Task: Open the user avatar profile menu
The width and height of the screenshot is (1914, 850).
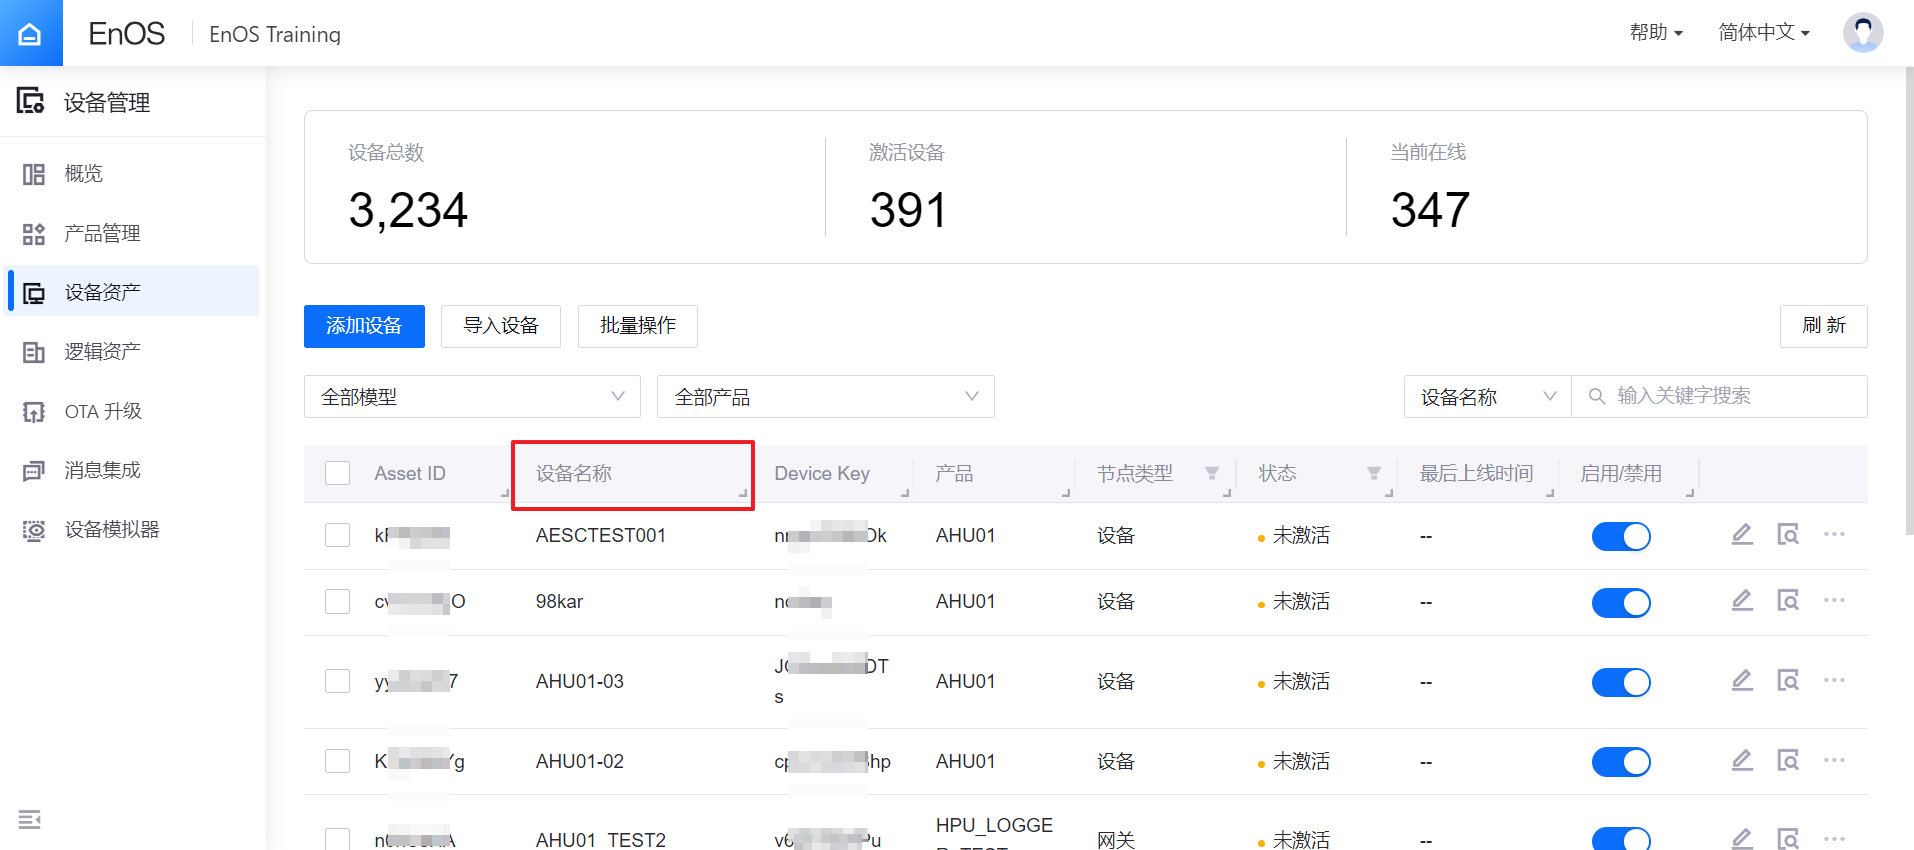Action: [1862, 33]
